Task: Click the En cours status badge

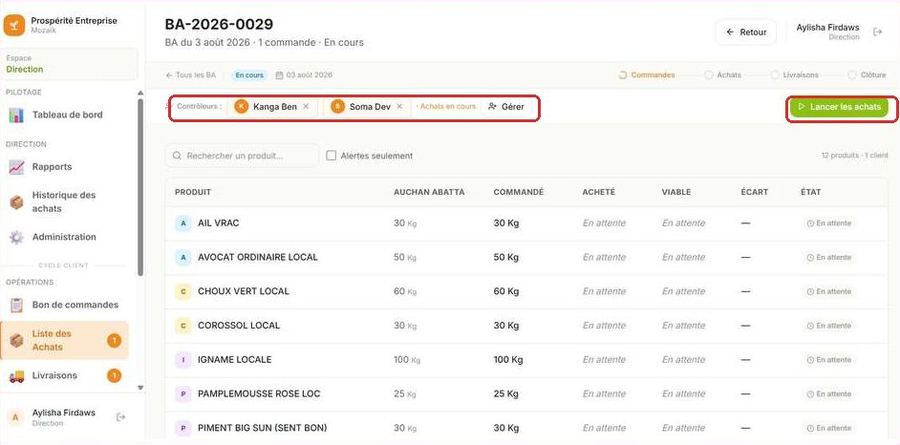Action: point(250,75)
